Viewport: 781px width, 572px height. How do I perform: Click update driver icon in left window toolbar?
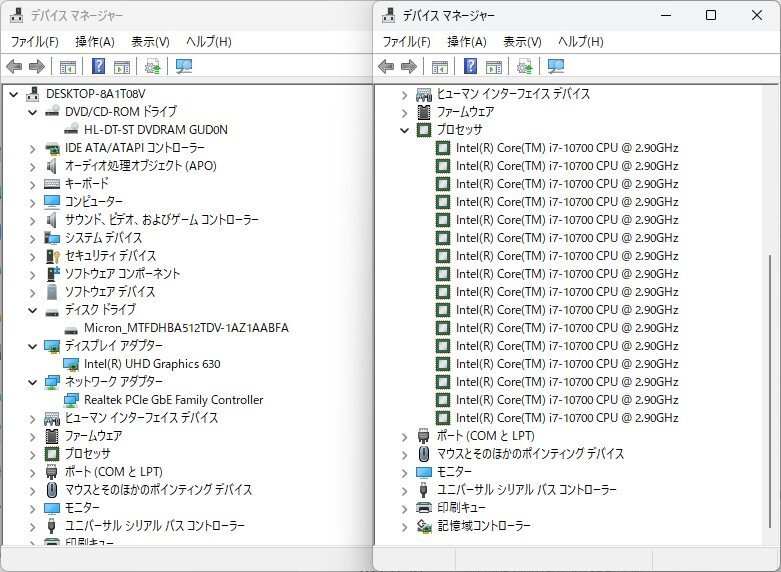coord(152,66)
